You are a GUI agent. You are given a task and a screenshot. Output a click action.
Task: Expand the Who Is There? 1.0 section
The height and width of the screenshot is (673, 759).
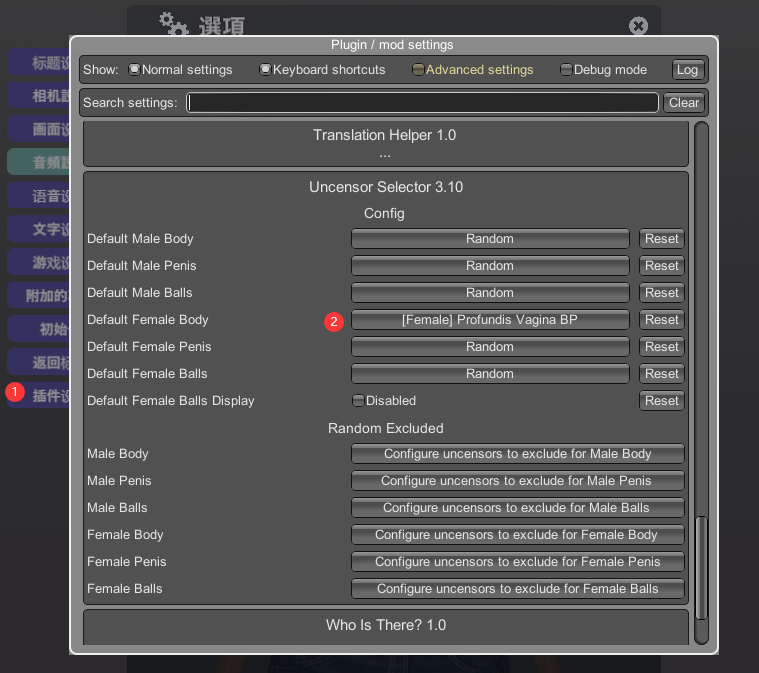(385, 625)
